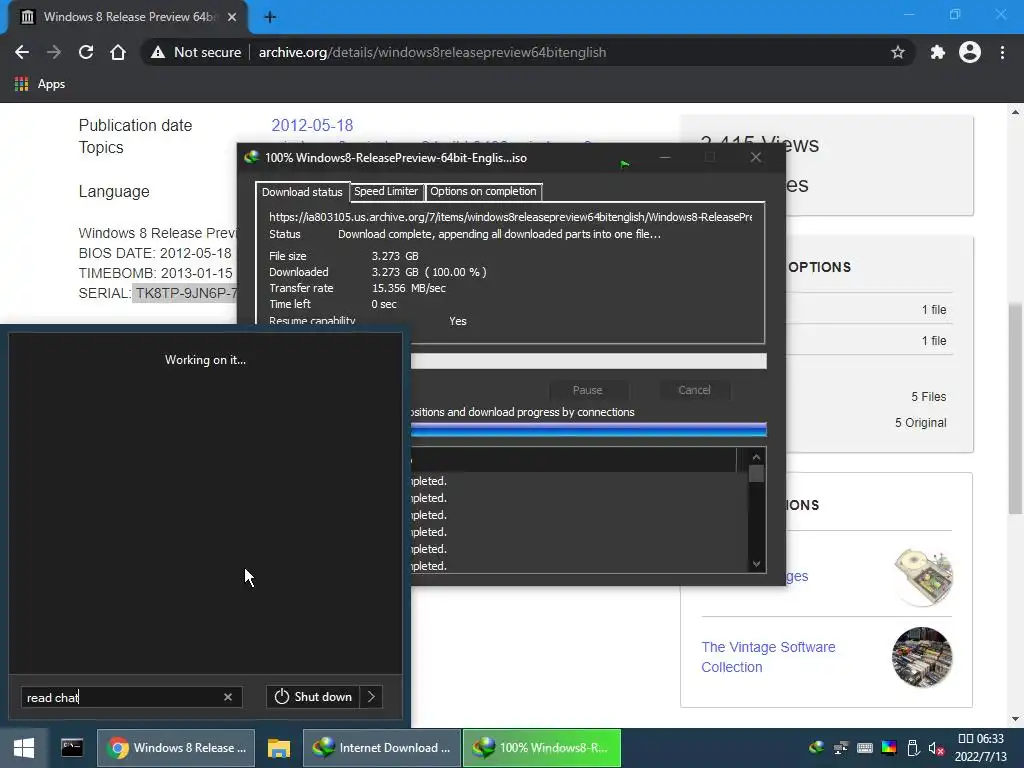
Task: Expand Shut down options arrow
Action: [371, 697]
